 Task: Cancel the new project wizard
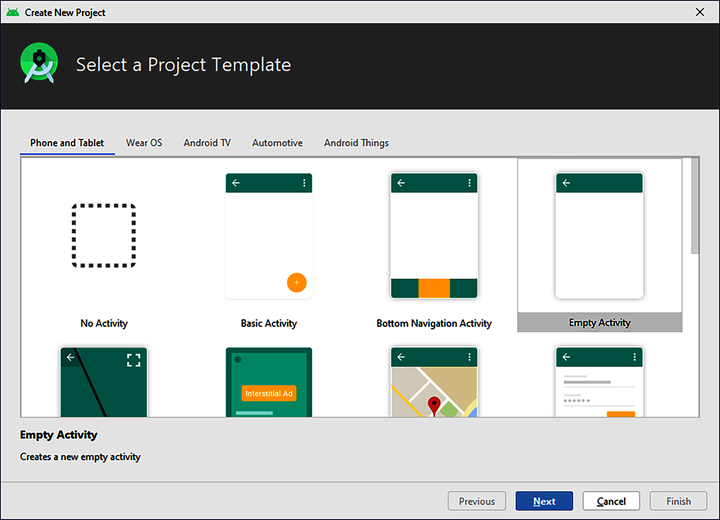click(x=611, y=501)
